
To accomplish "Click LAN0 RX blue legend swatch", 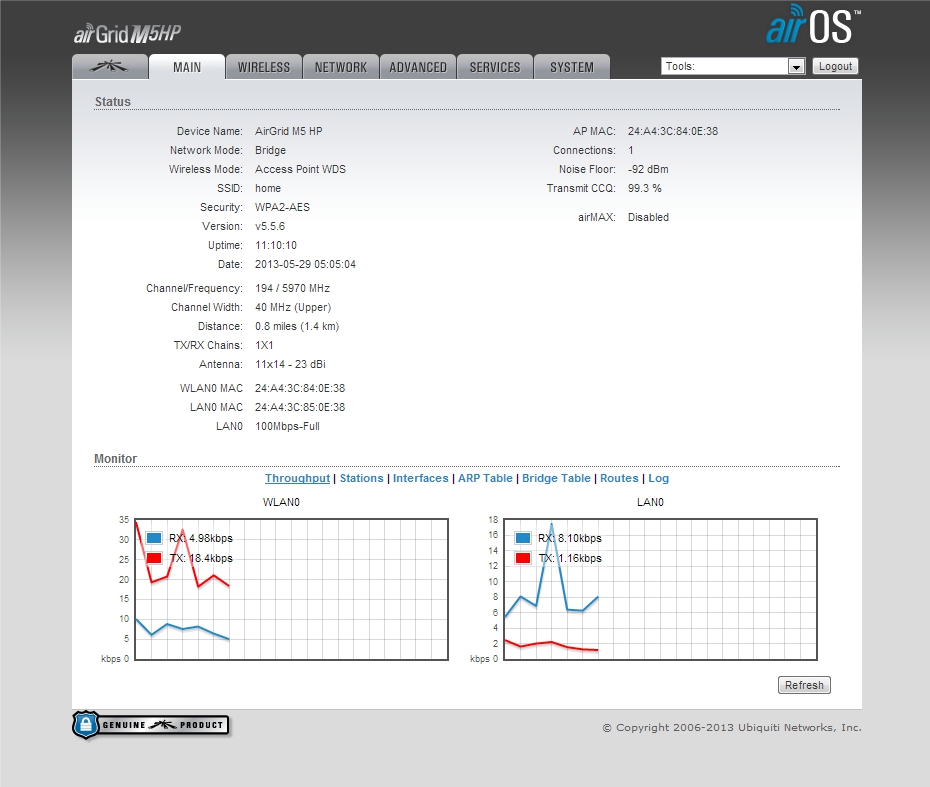I will [x=523, y=538].
